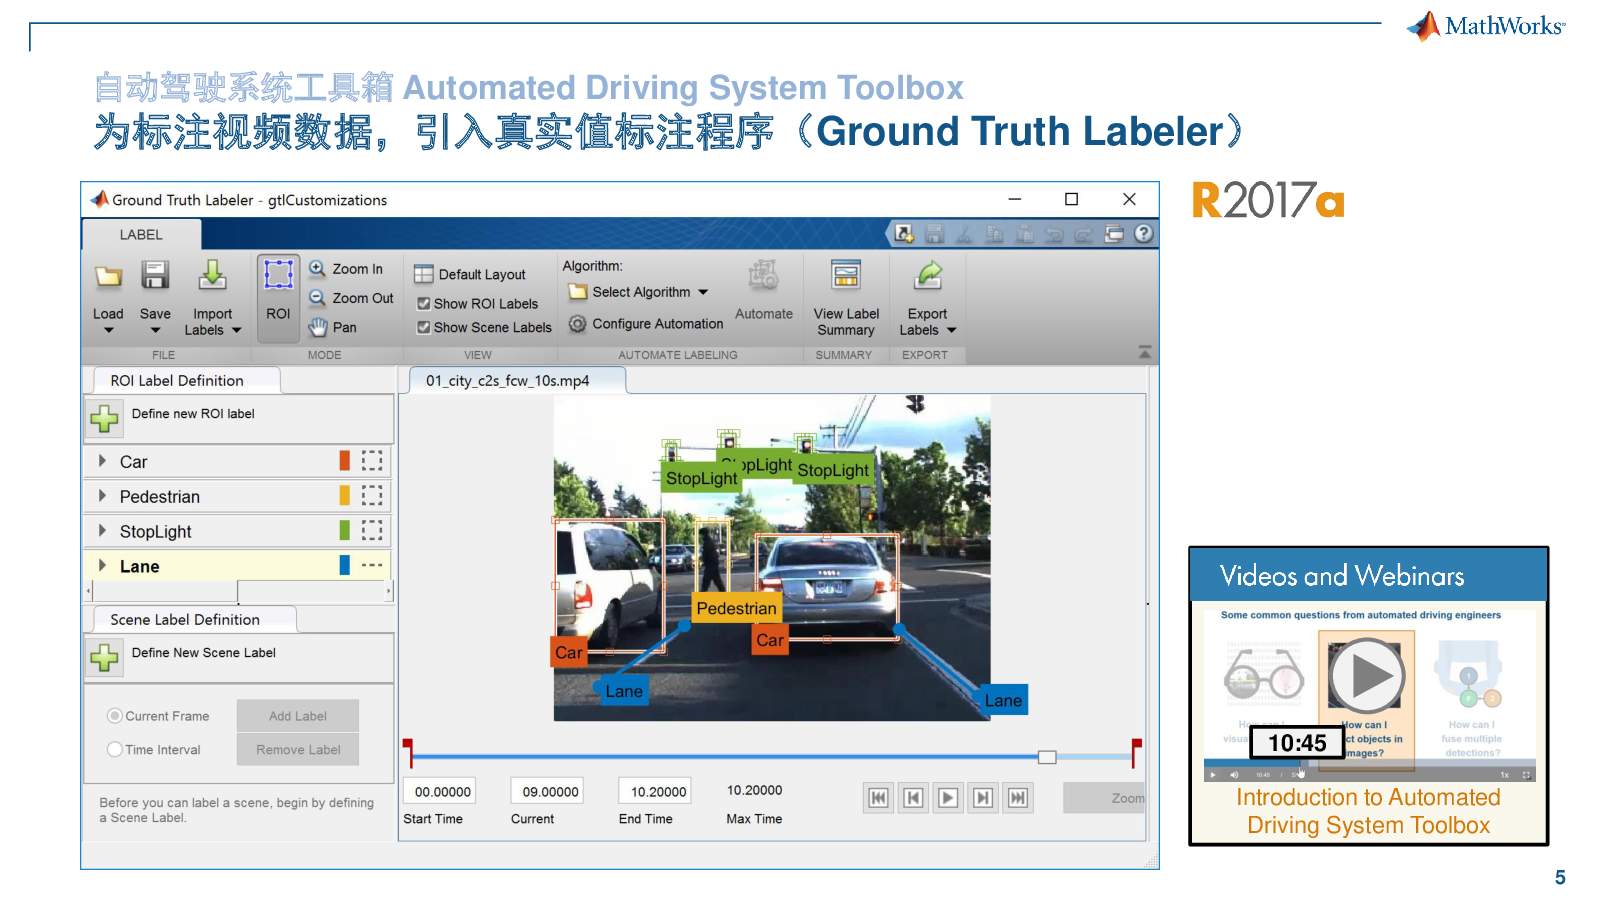
Task: Click the End Time input field
Action: [x=657, y=791]
